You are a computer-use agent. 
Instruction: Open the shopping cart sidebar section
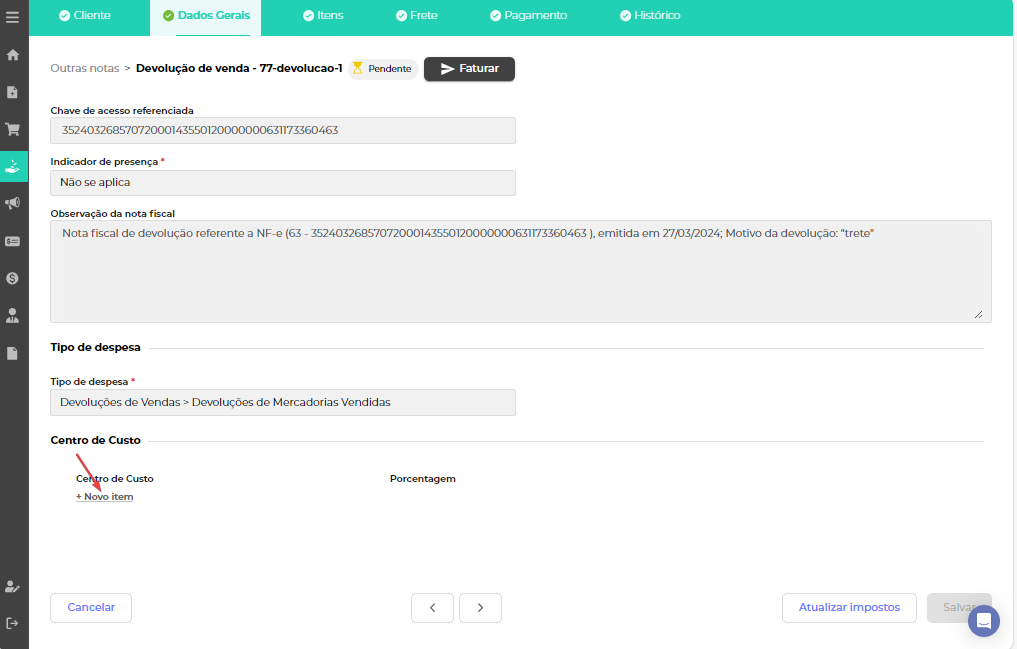[13, 129]
